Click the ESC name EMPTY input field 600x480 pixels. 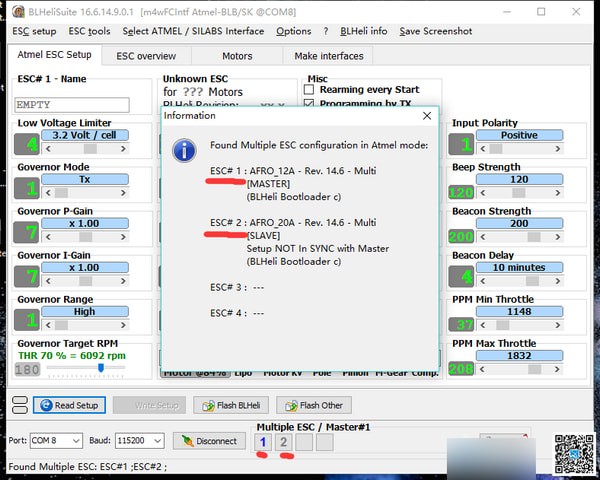pyautogui.click(x=72, y=105)
